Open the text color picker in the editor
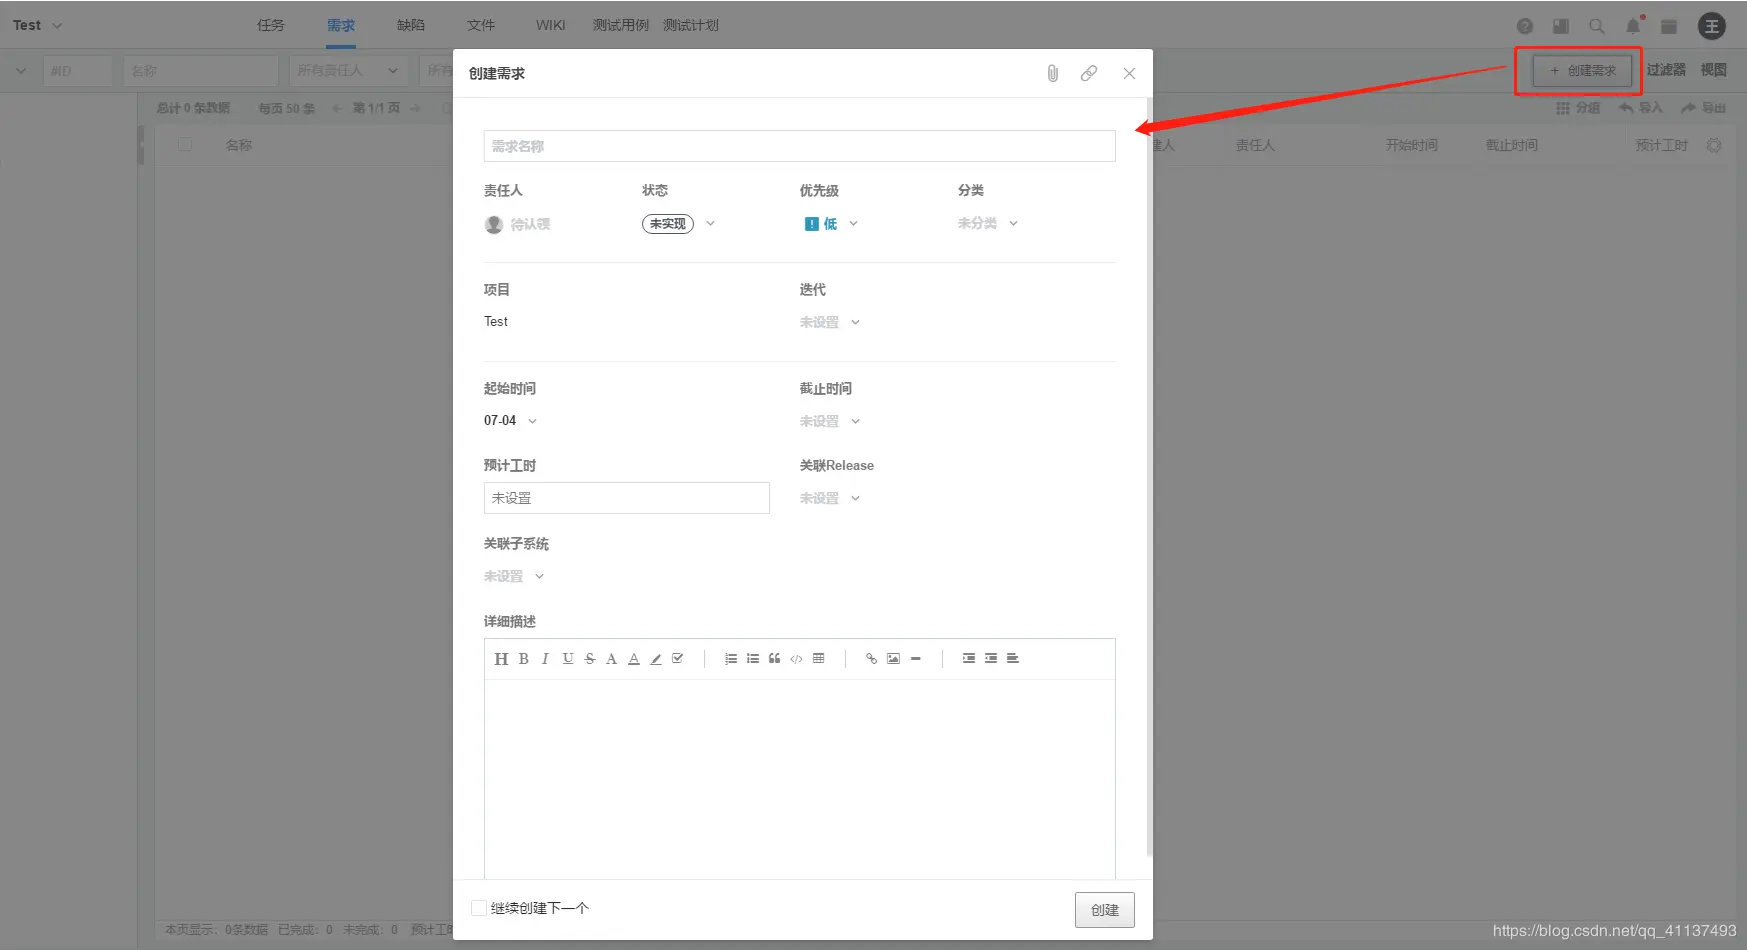This screenshot has height=950, width=1747. (634, 658)
